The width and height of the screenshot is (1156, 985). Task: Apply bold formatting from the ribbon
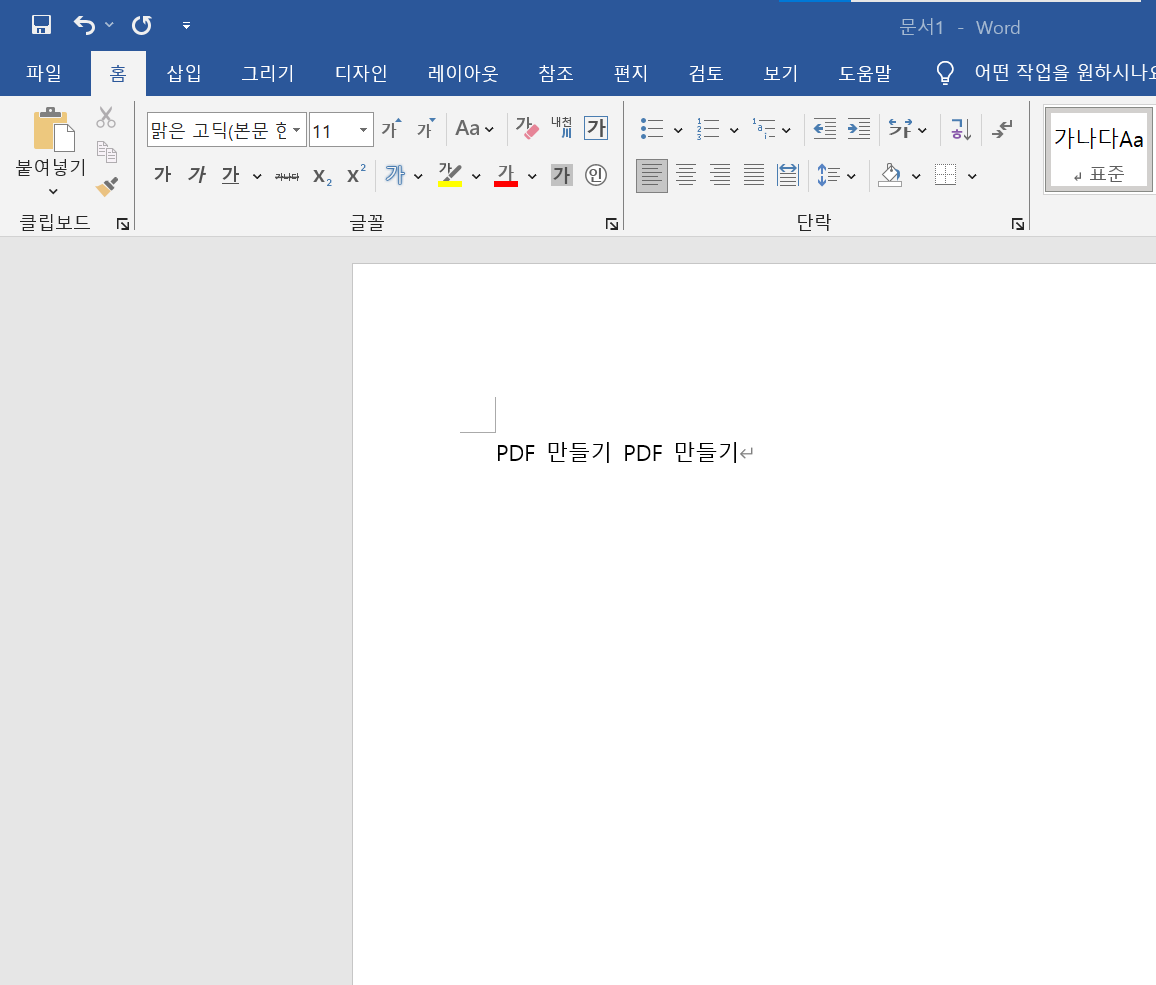161,174
